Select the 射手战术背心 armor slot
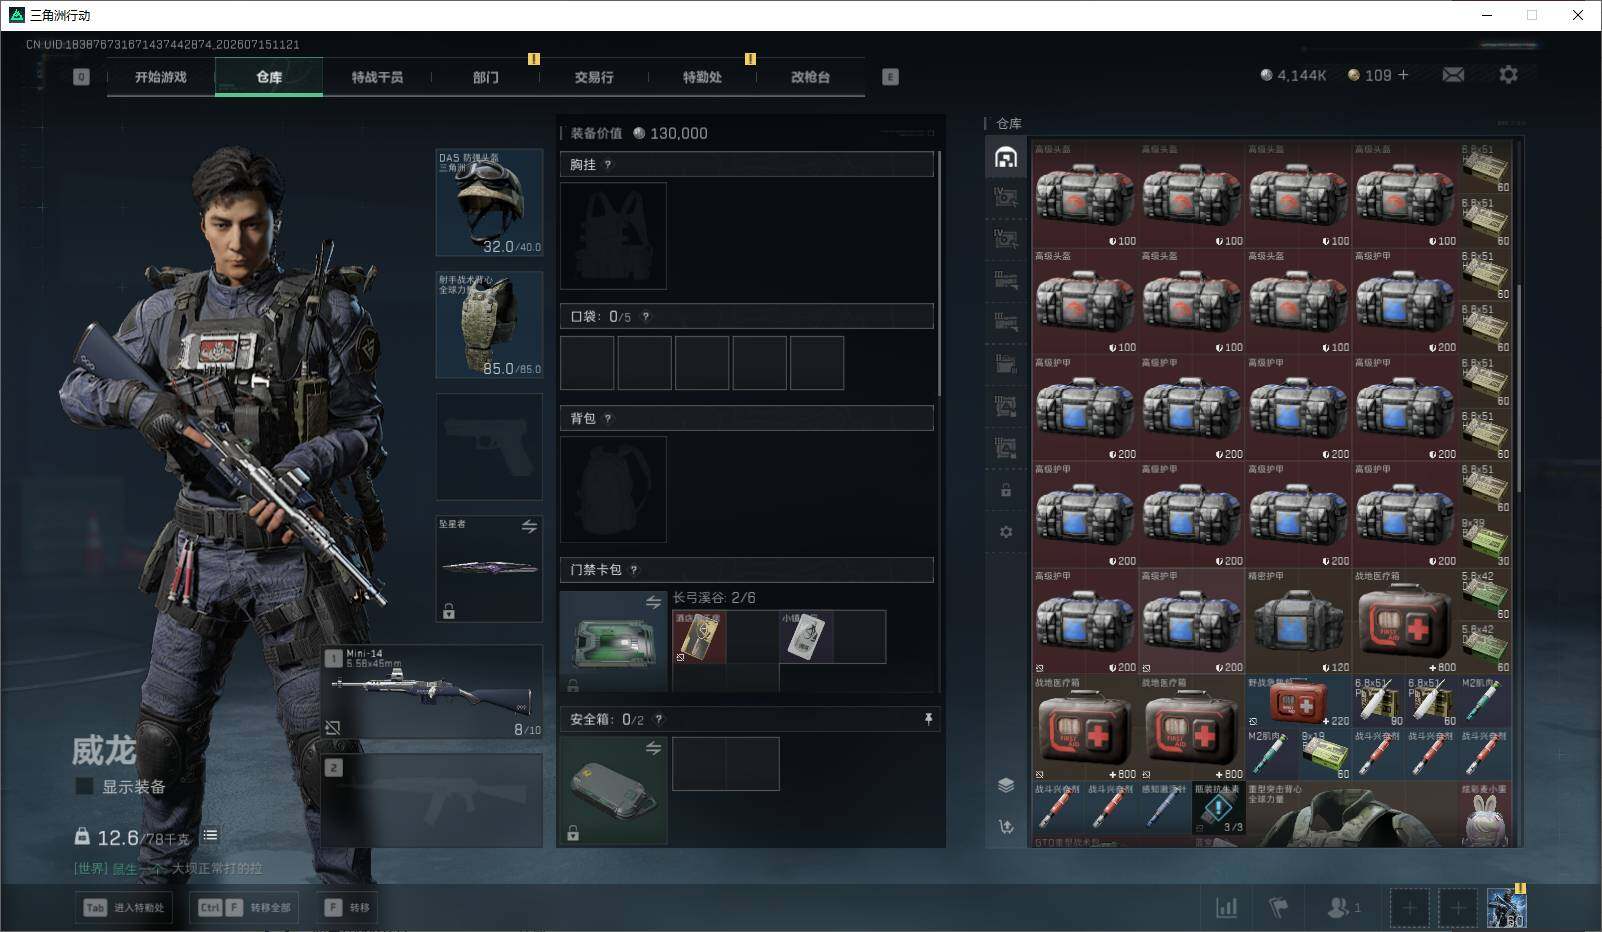1602x932 pixels. (489, 324)
